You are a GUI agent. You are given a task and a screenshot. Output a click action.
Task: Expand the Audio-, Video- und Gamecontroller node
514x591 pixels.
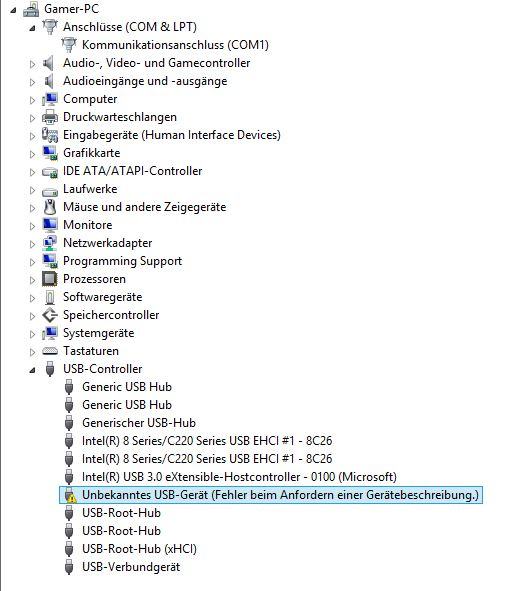[32, 64]
